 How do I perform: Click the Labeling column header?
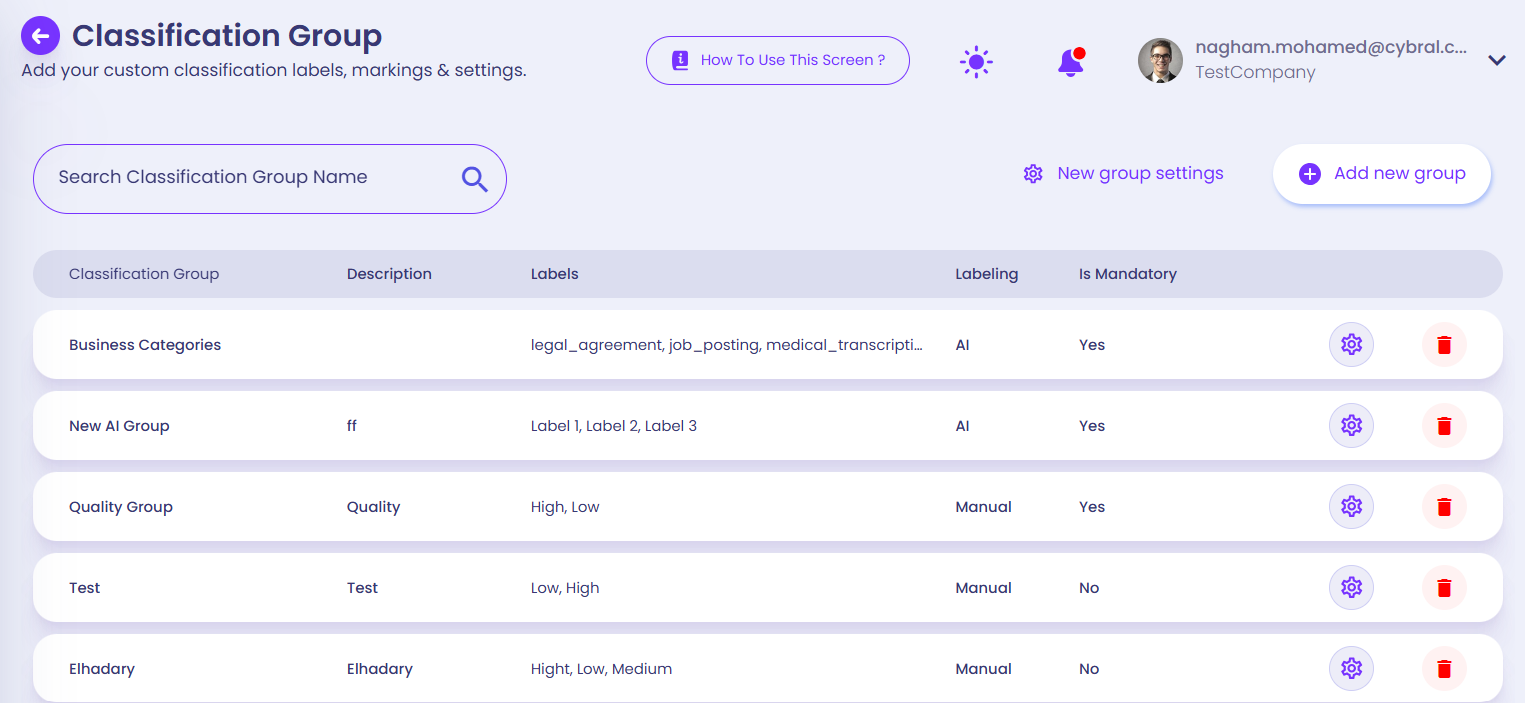pyautogui.click(x=986, y=274)
